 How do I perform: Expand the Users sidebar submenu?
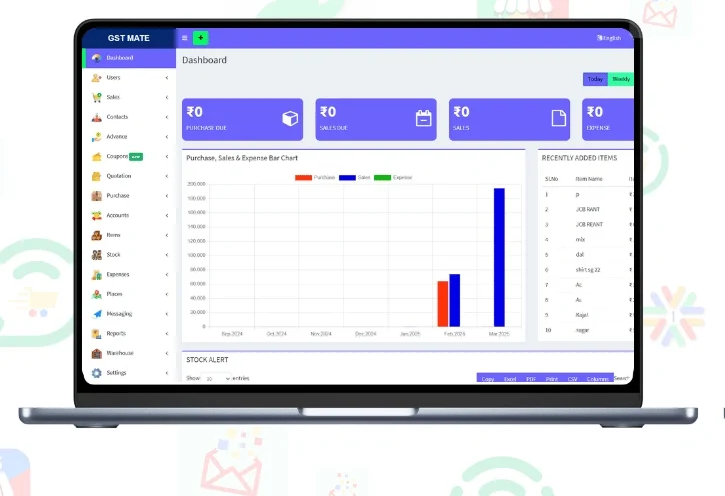click(128, 77)
